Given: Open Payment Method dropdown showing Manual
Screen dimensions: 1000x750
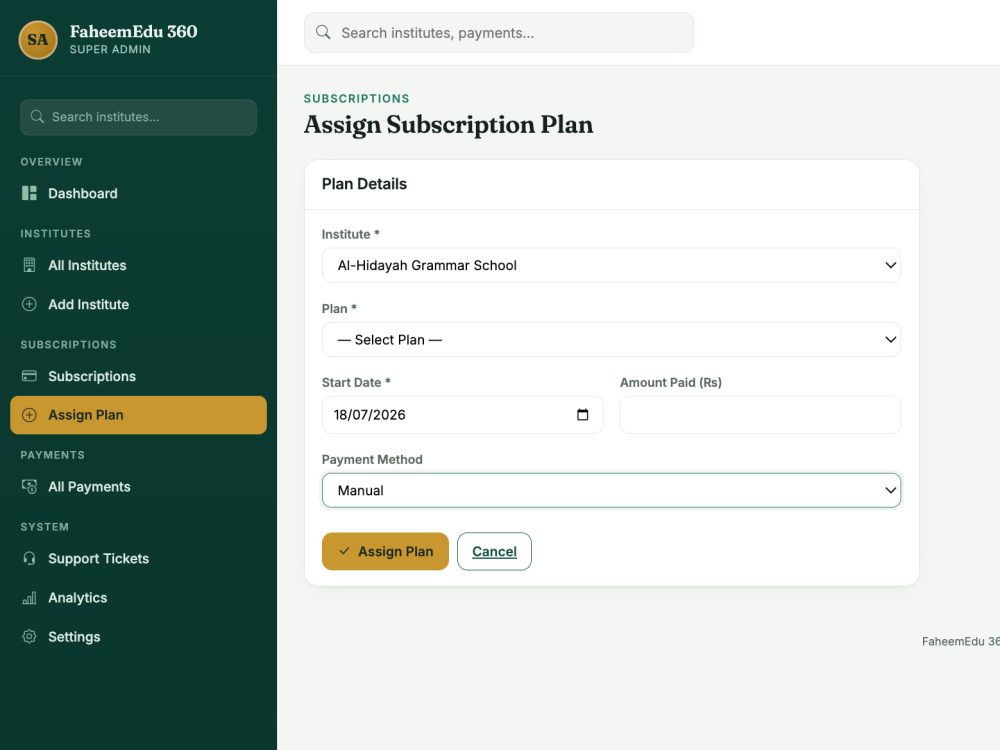Looking at the screenshot, I should [x=611, y=490].
